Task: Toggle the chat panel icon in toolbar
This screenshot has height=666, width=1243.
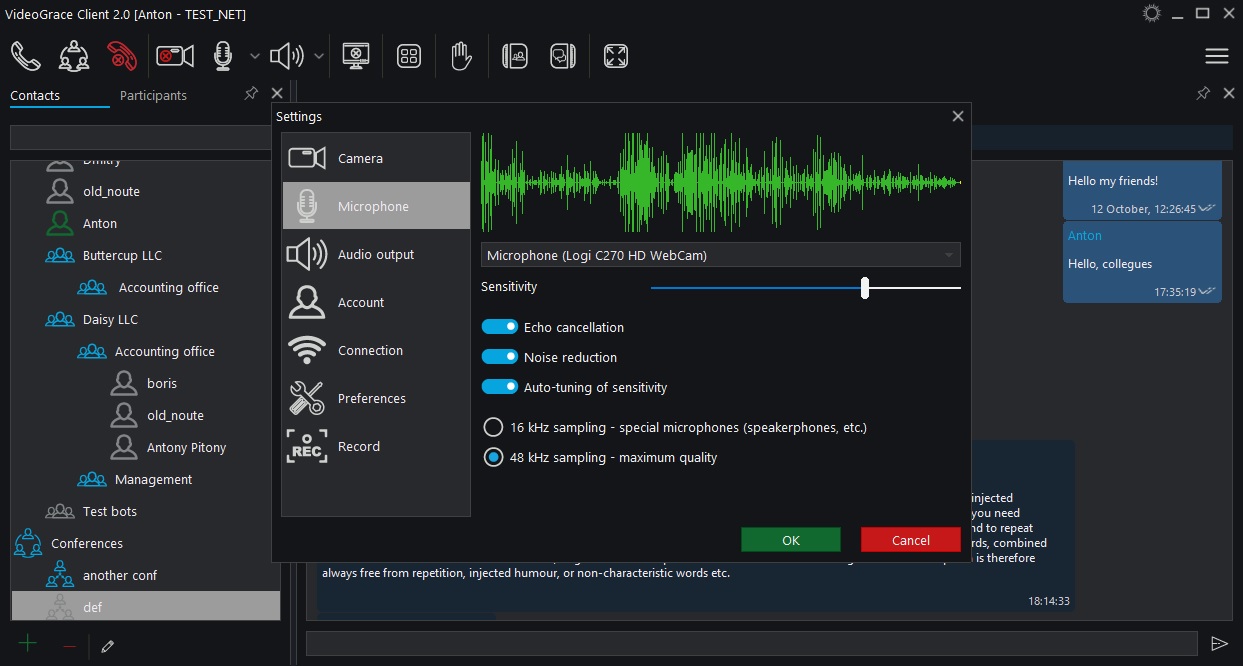Action: point(563,56)
